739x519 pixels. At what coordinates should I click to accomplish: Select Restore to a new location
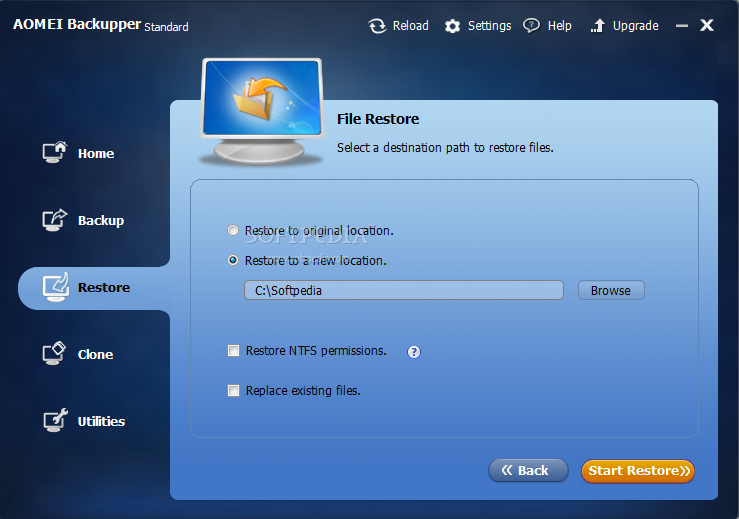233,260
